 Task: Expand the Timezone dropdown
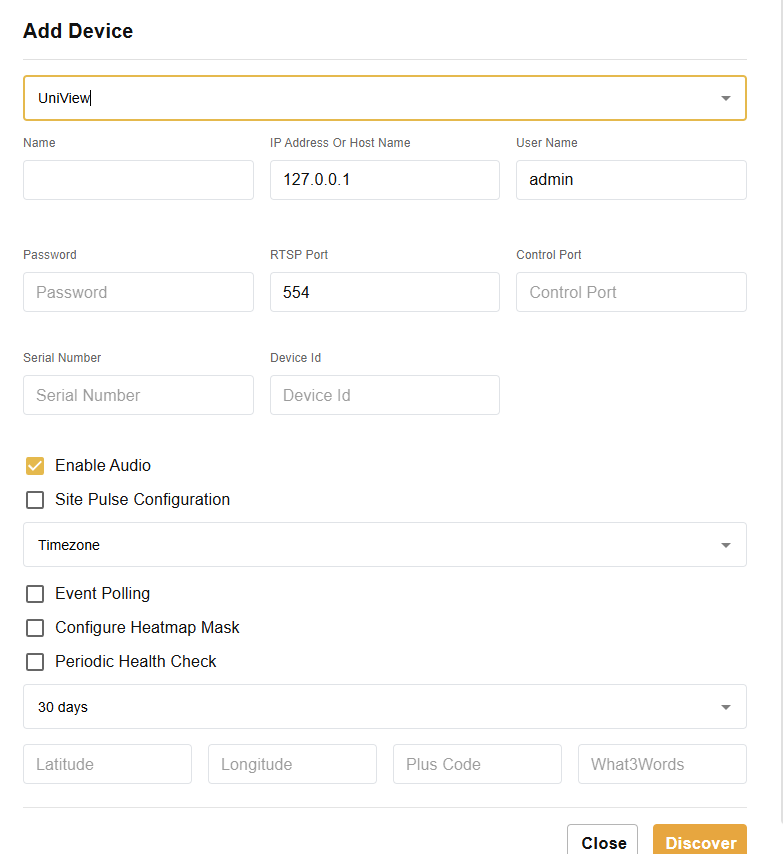384,545
